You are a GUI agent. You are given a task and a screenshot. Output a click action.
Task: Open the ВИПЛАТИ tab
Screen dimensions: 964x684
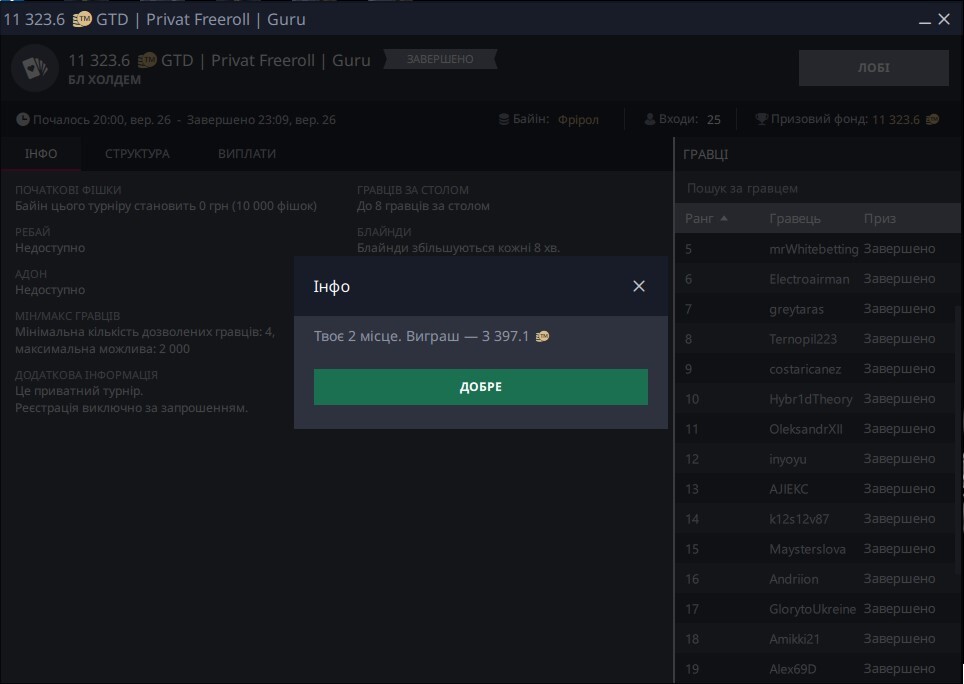pos(247,154)
